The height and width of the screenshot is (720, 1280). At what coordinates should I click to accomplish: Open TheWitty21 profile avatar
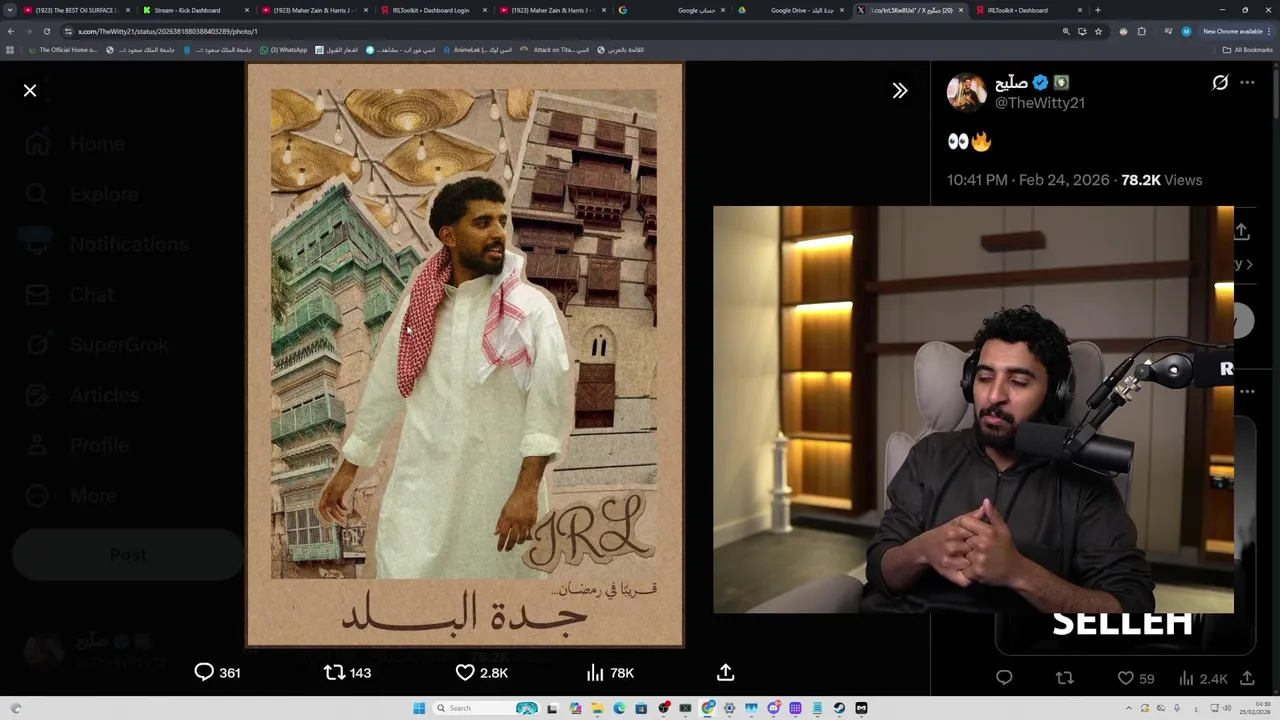966,92
